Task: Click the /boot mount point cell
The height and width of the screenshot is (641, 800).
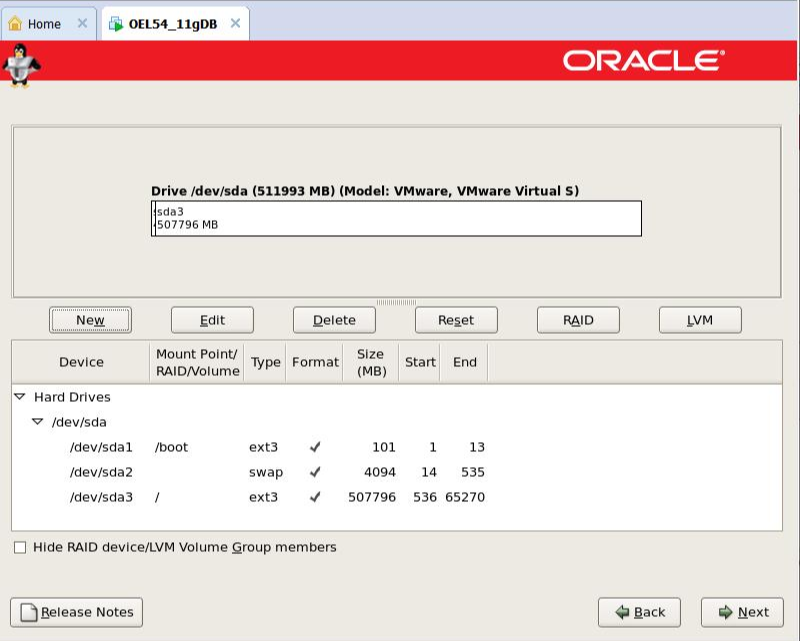Action: pos(171,447)
